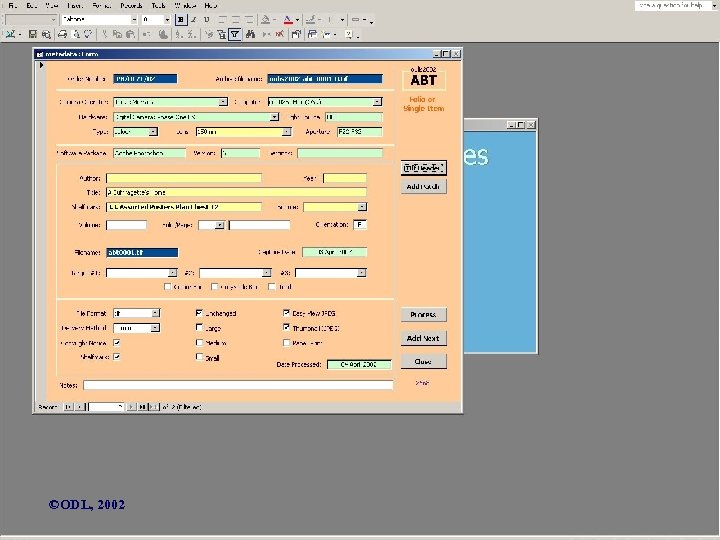Click the Find binoculars icon
This screenshot has width=720, height=540.
click(x=252, y=33)
